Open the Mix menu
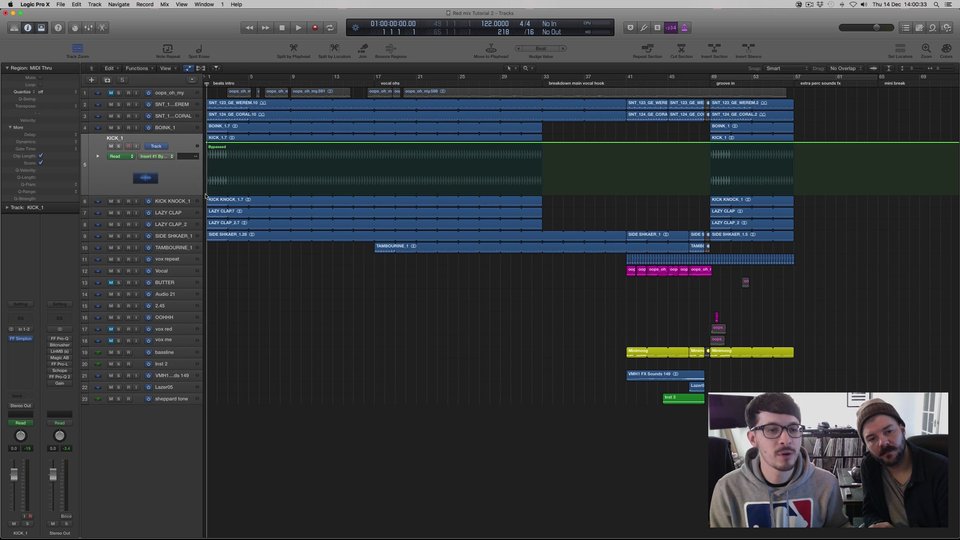The width and height of the screenshot is (960, 540). tap(165, 4)
